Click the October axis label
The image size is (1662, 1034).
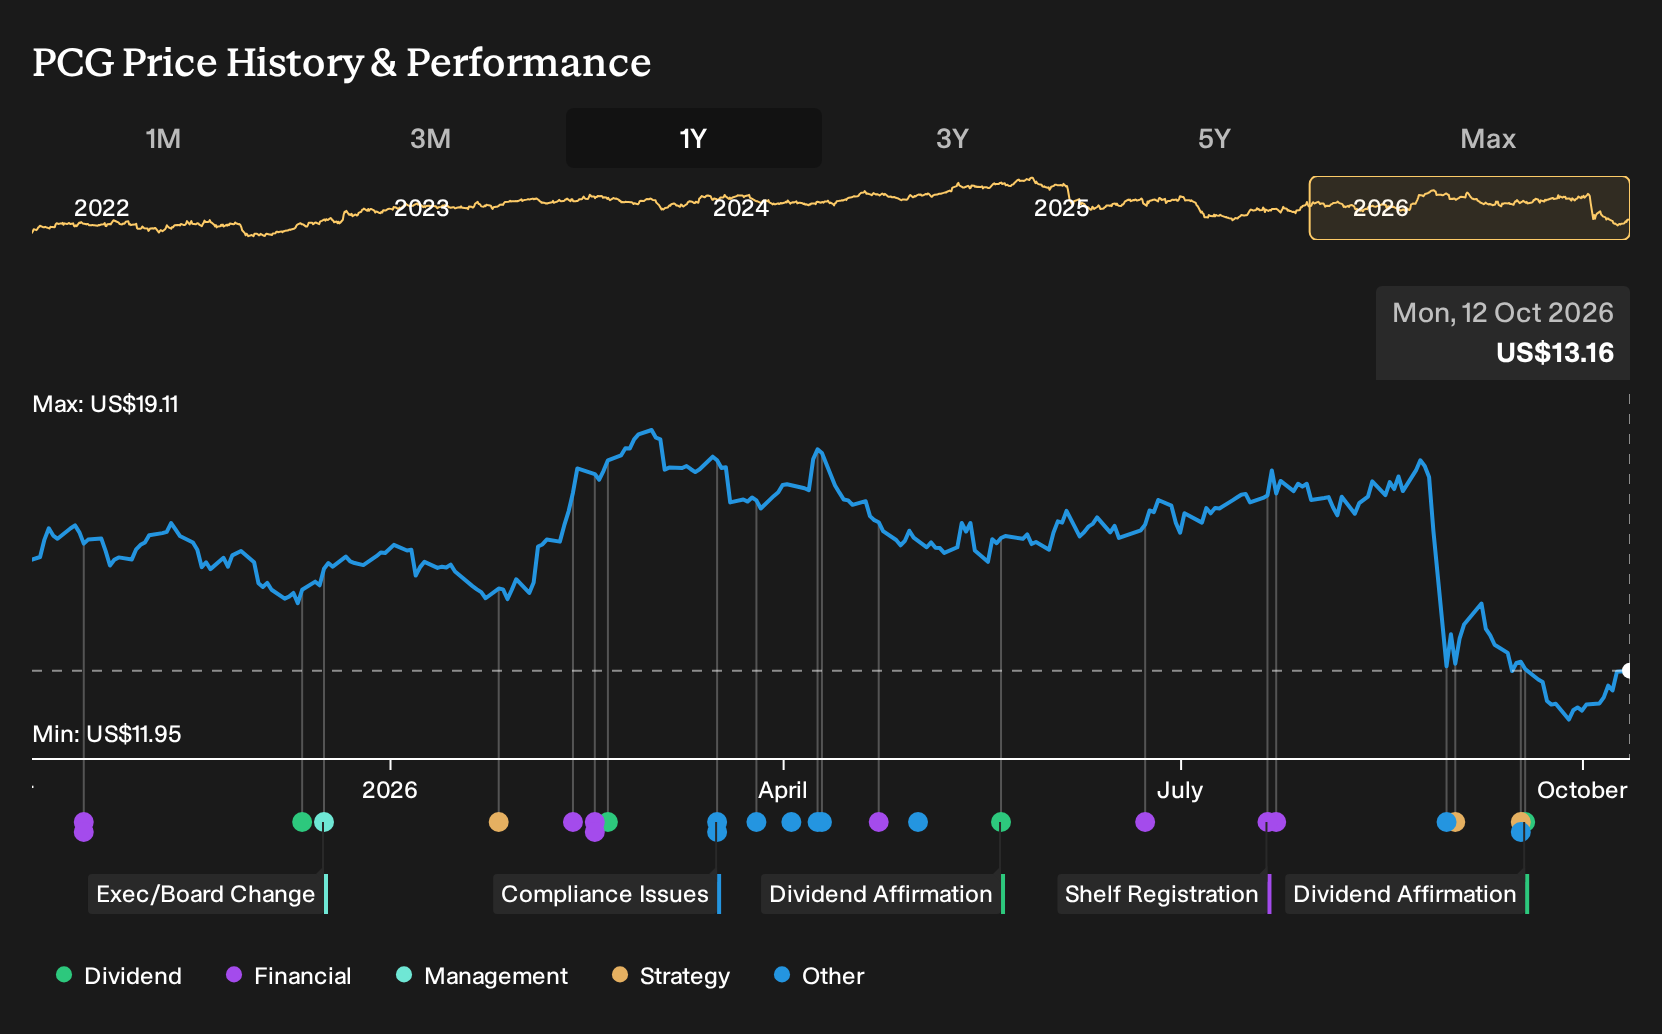tap(1582, 790)
